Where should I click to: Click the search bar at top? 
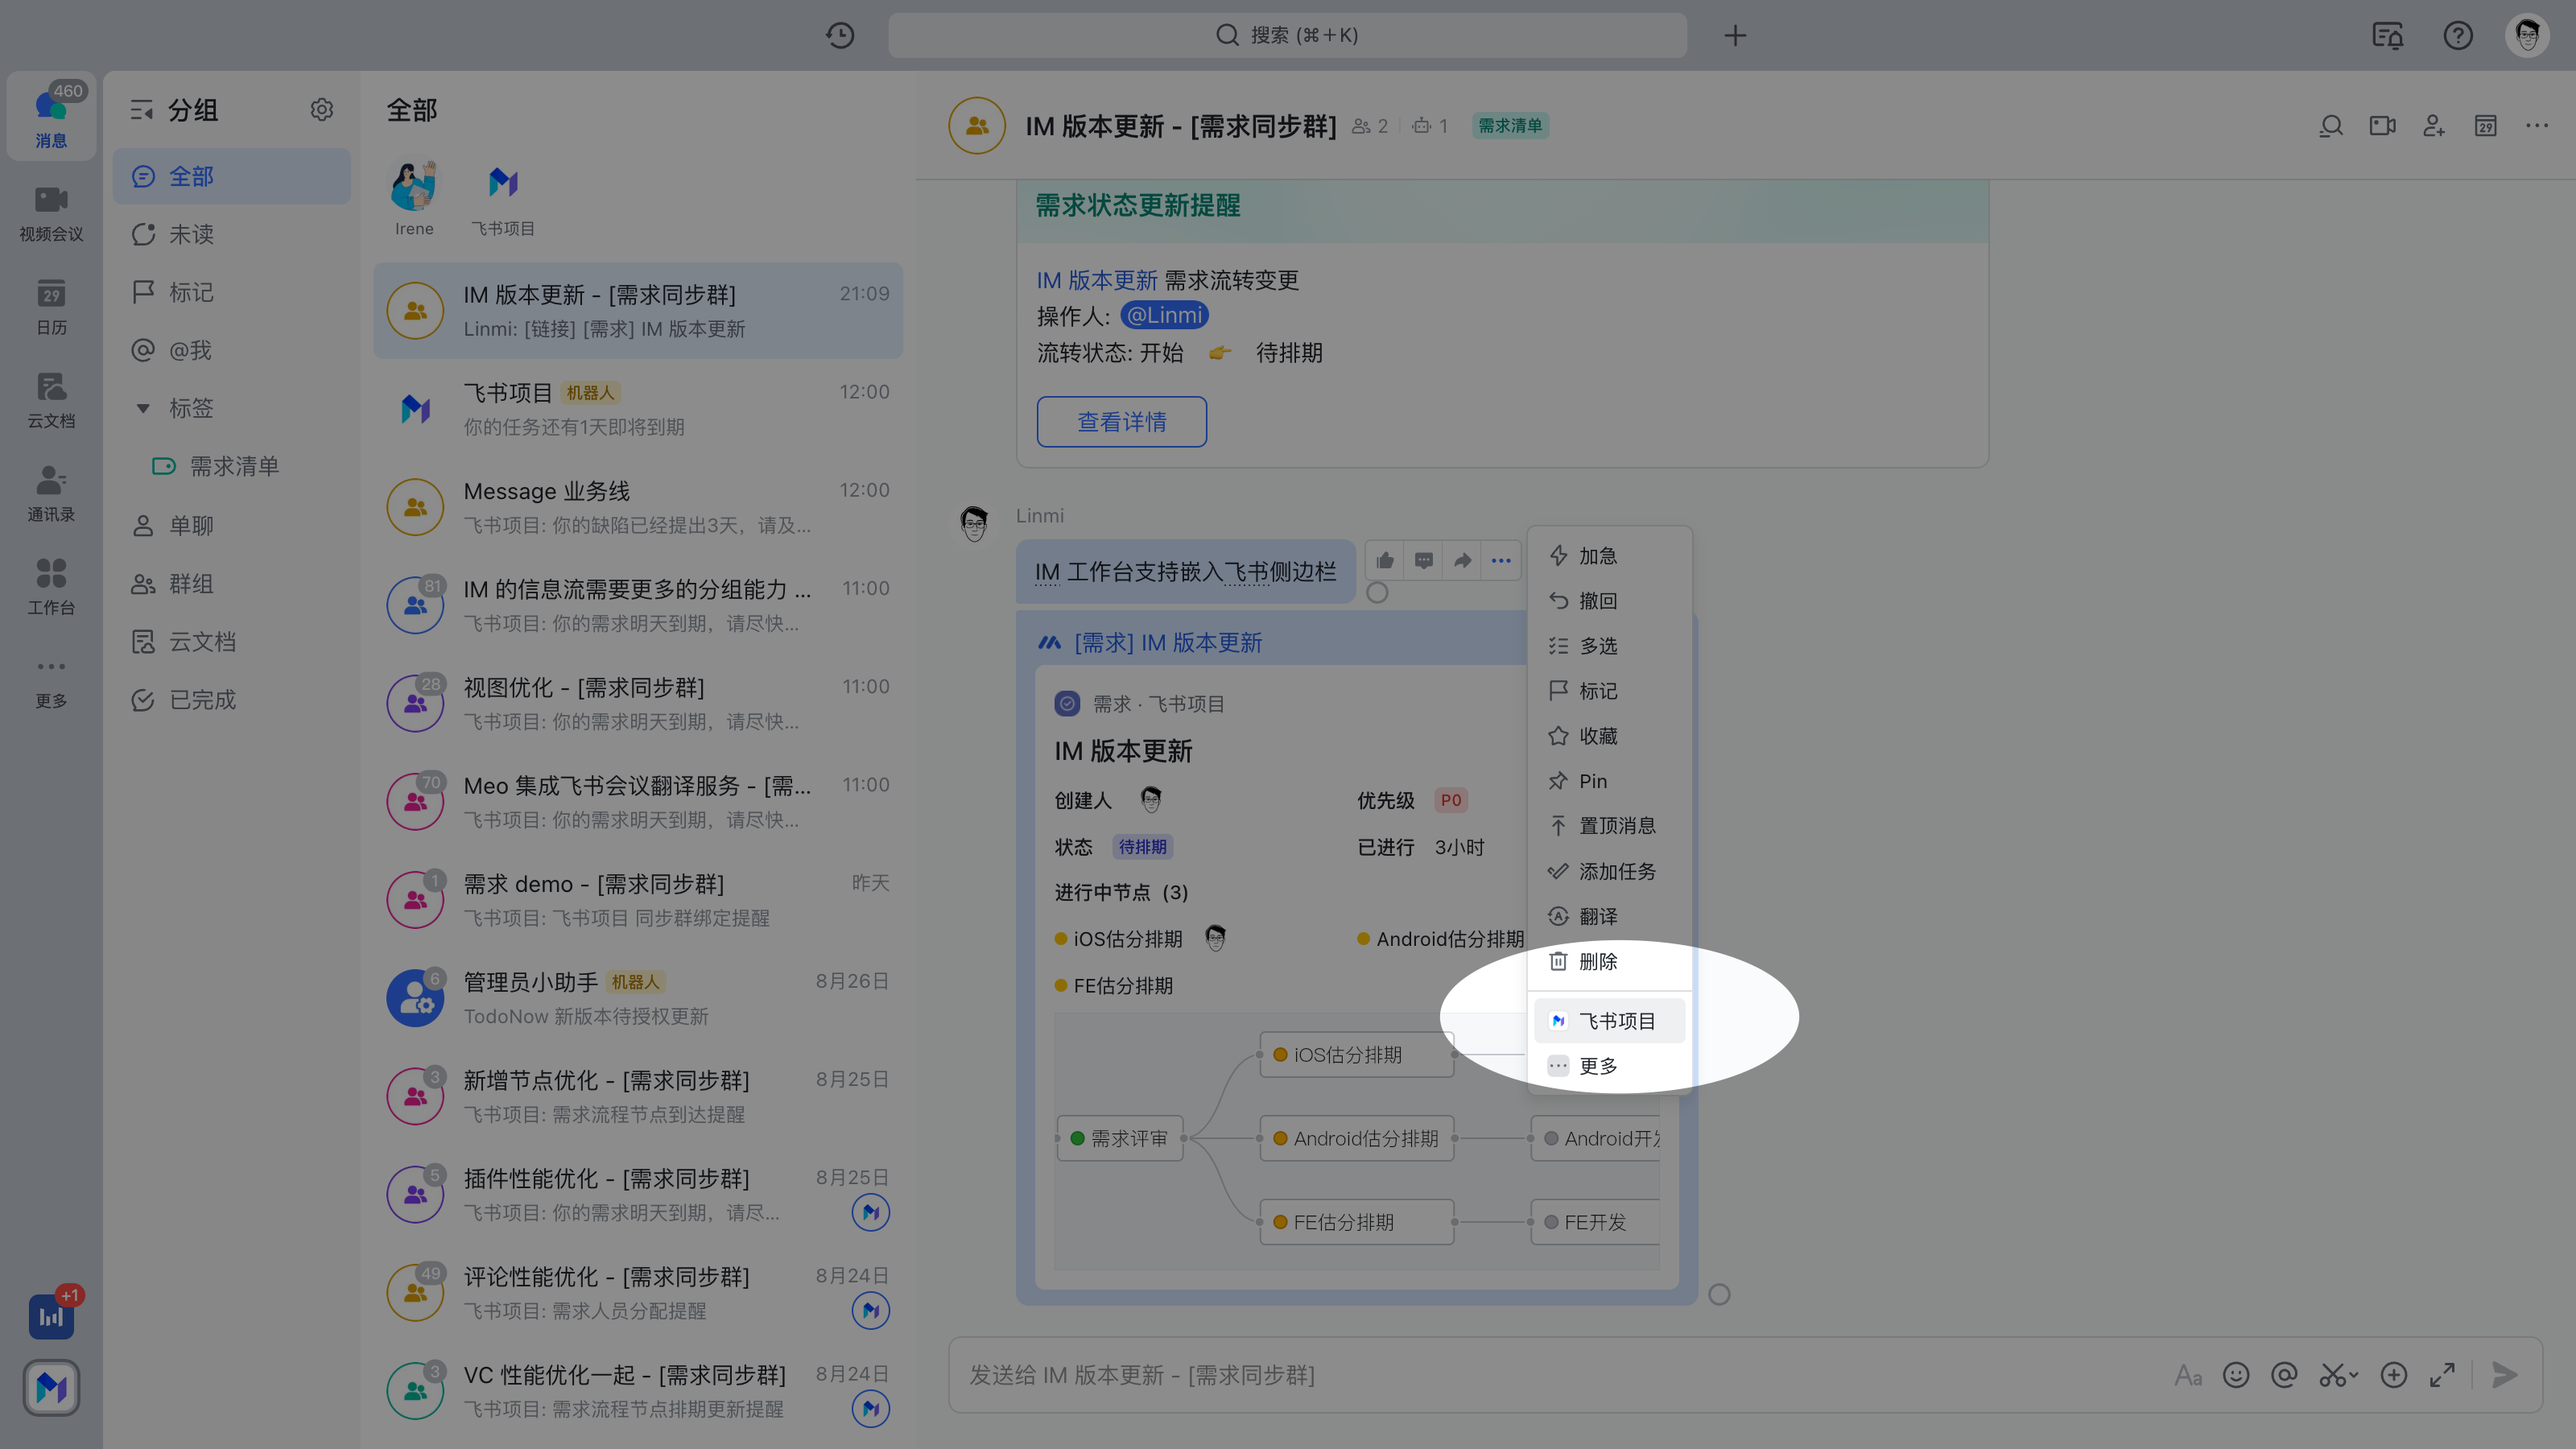click(x=1287, y=36)
